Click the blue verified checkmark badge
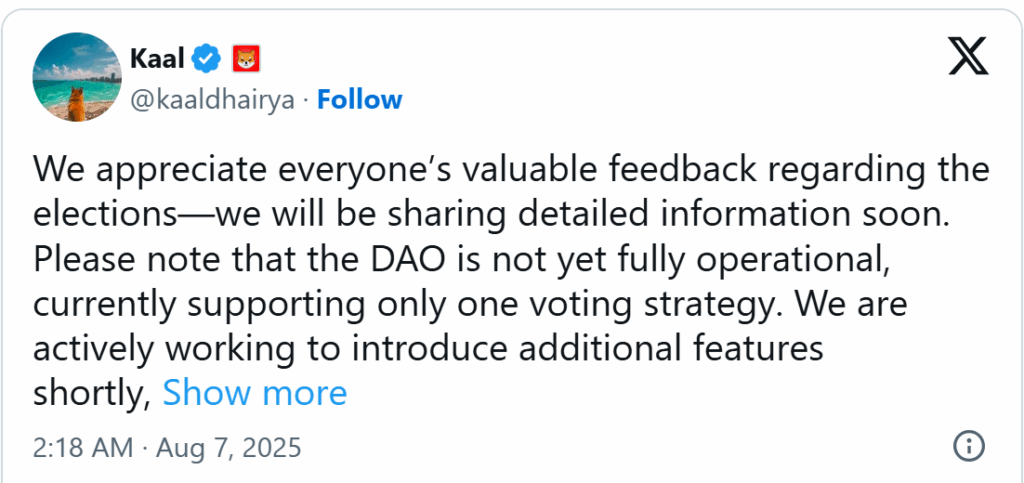 pos(207,59)
